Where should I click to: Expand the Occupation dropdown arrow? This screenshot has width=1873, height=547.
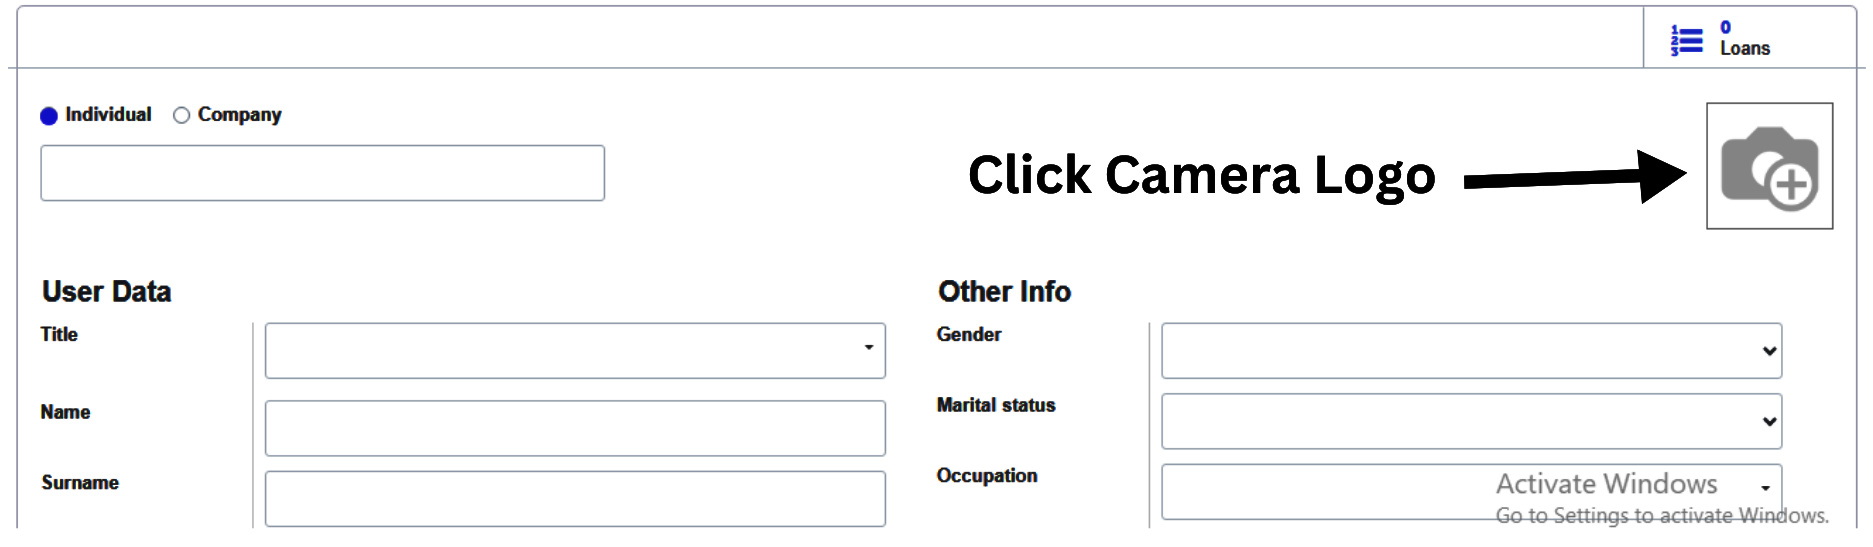(x=1766, y=488)
